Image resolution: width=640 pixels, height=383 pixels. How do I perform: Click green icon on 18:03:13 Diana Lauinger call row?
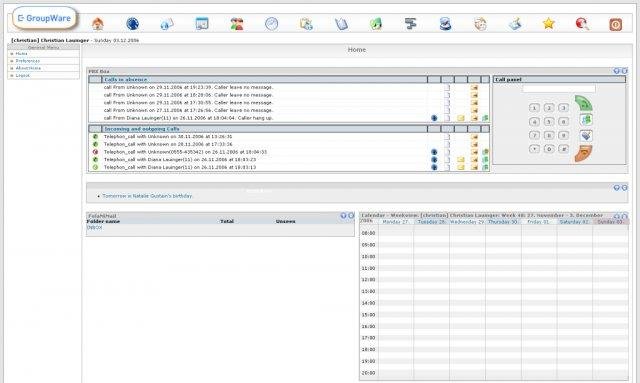tap(485, 167)
